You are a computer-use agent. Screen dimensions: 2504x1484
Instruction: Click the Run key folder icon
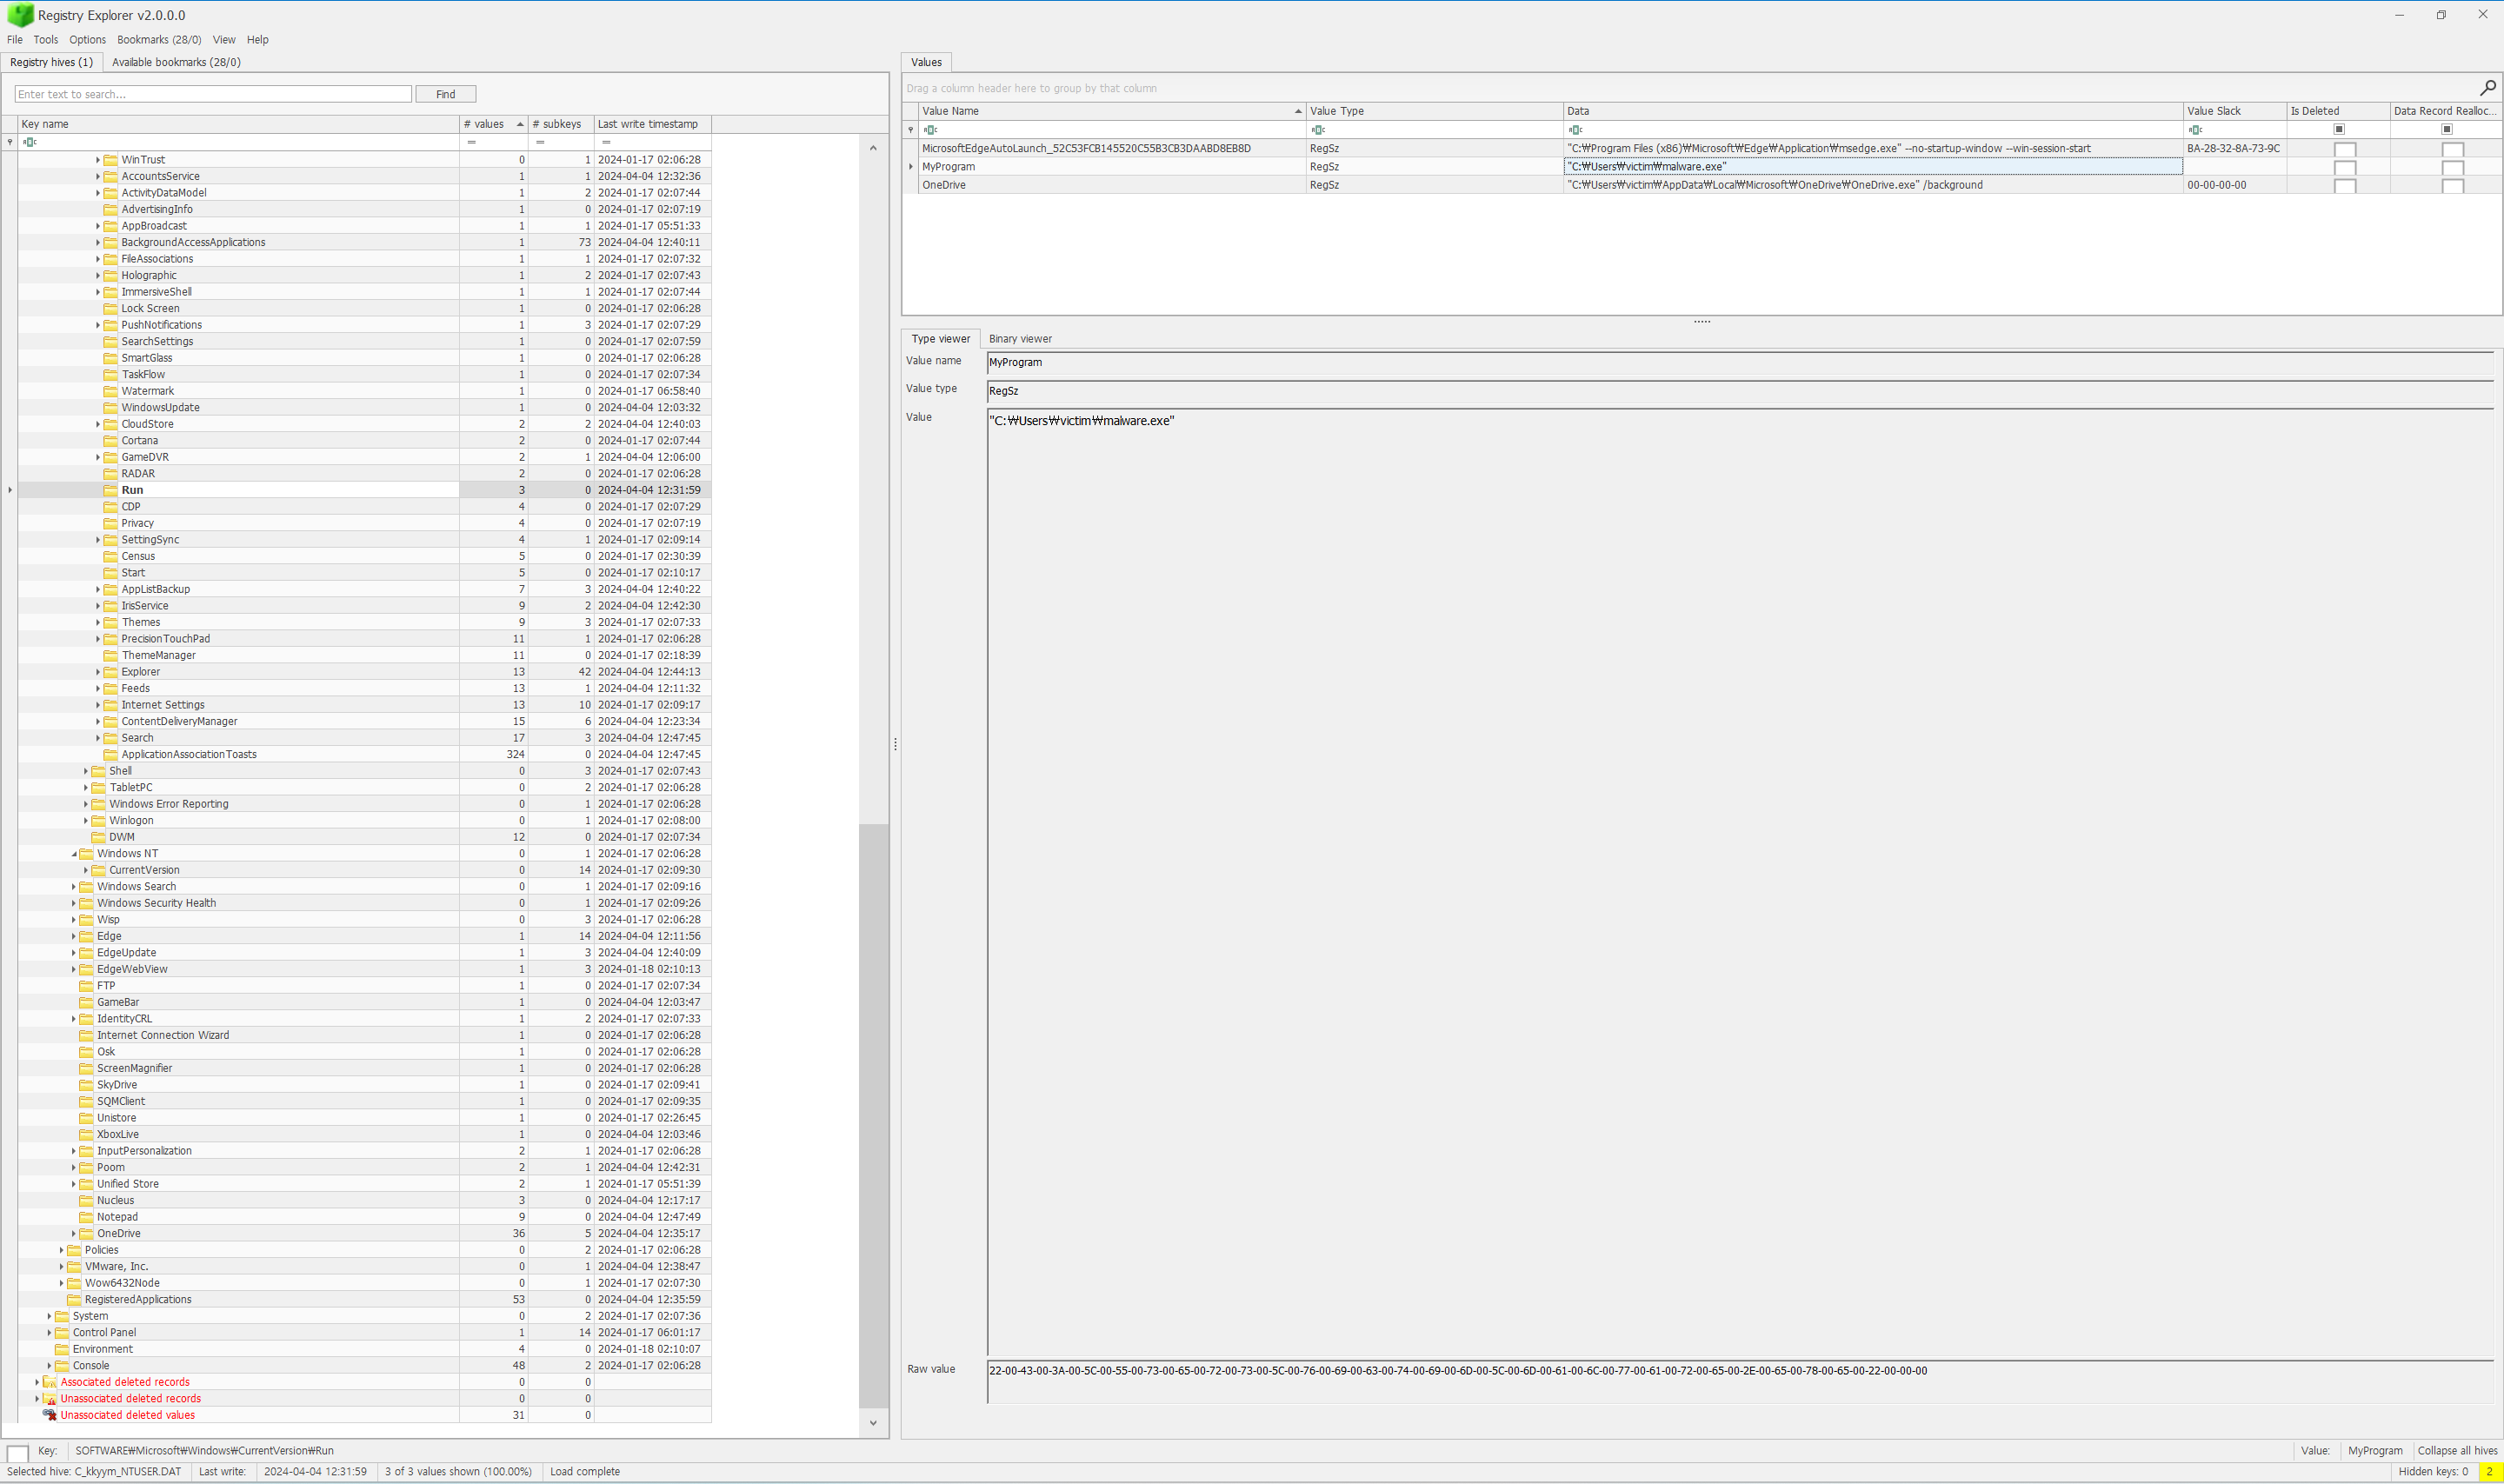pos(110,490)
